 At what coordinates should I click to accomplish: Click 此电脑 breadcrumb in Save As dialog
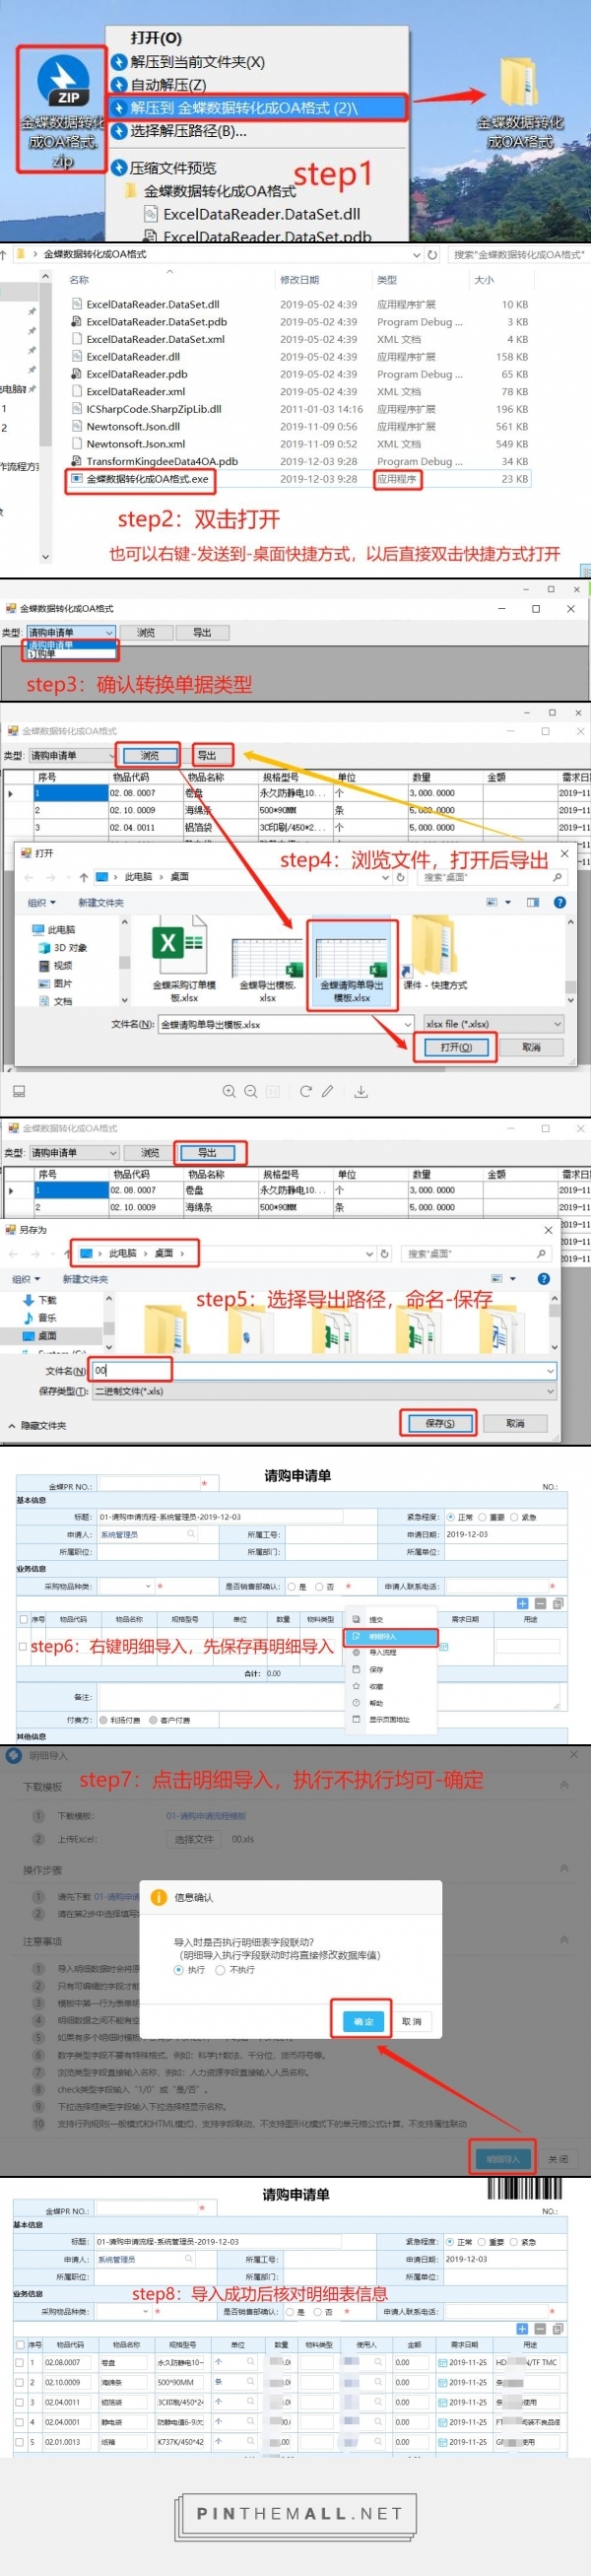pyautogui.click(x=122, y=1253)
